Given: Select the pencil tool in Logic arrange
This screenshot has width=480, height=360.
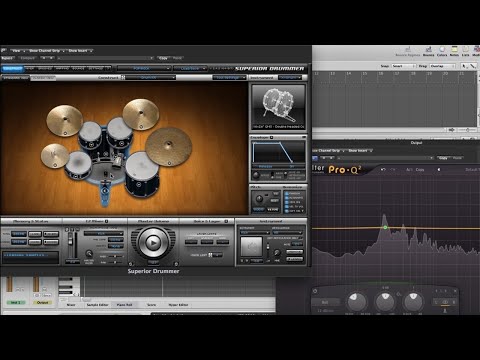Looking at the screenshot, I should pyautogui.click(x=472, y=66).
